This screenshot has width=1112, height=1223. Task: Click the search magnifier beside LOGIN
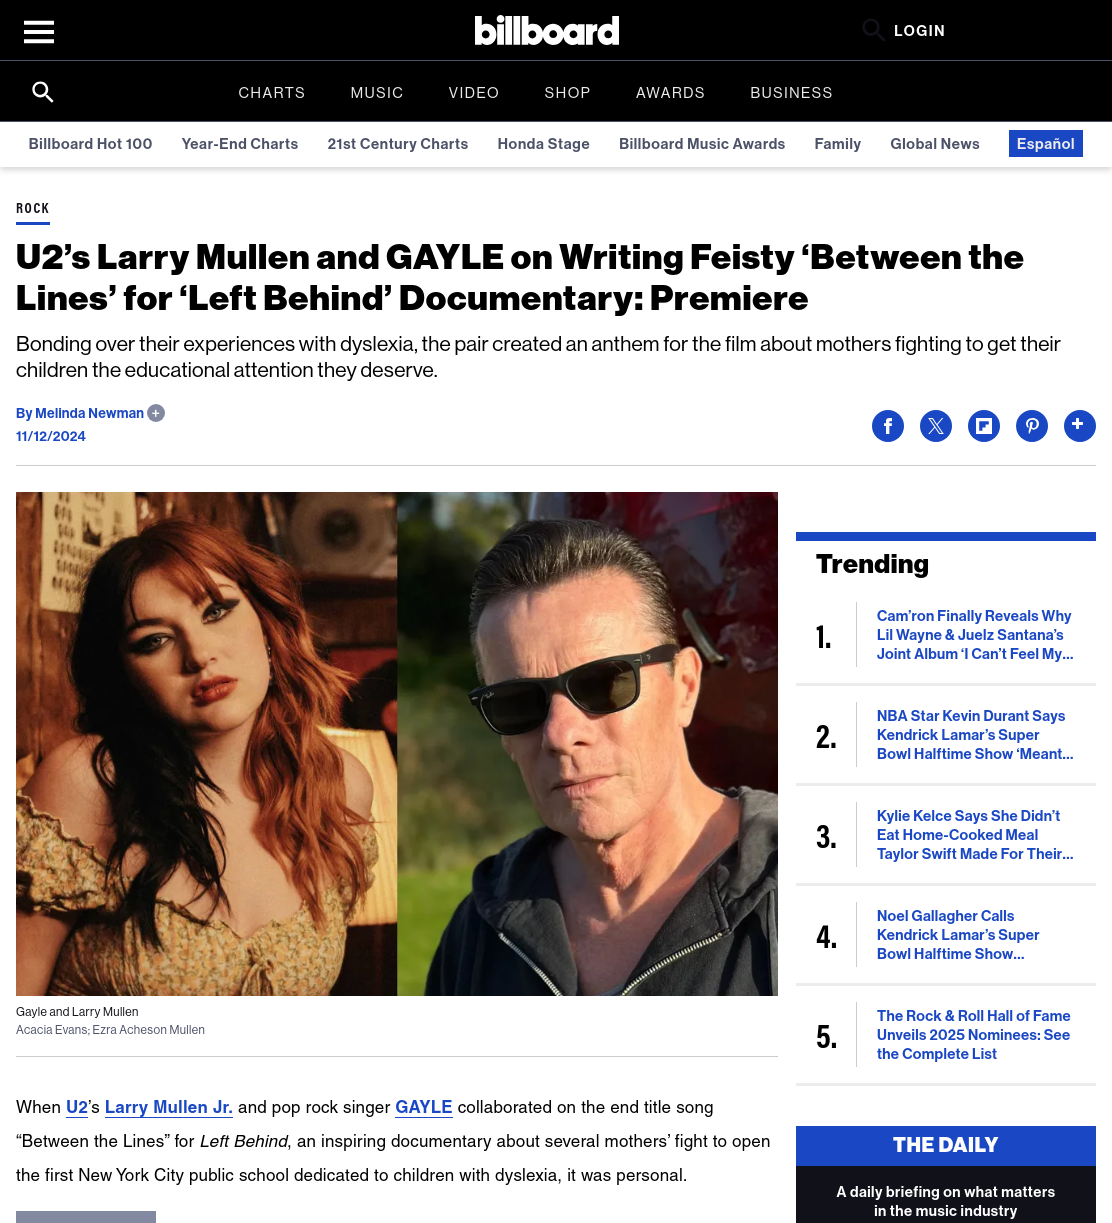click(873, 30)
